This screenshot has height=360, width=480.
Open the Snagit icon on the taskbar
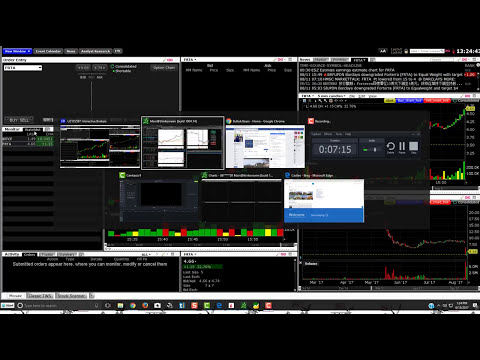click(194, 305)
